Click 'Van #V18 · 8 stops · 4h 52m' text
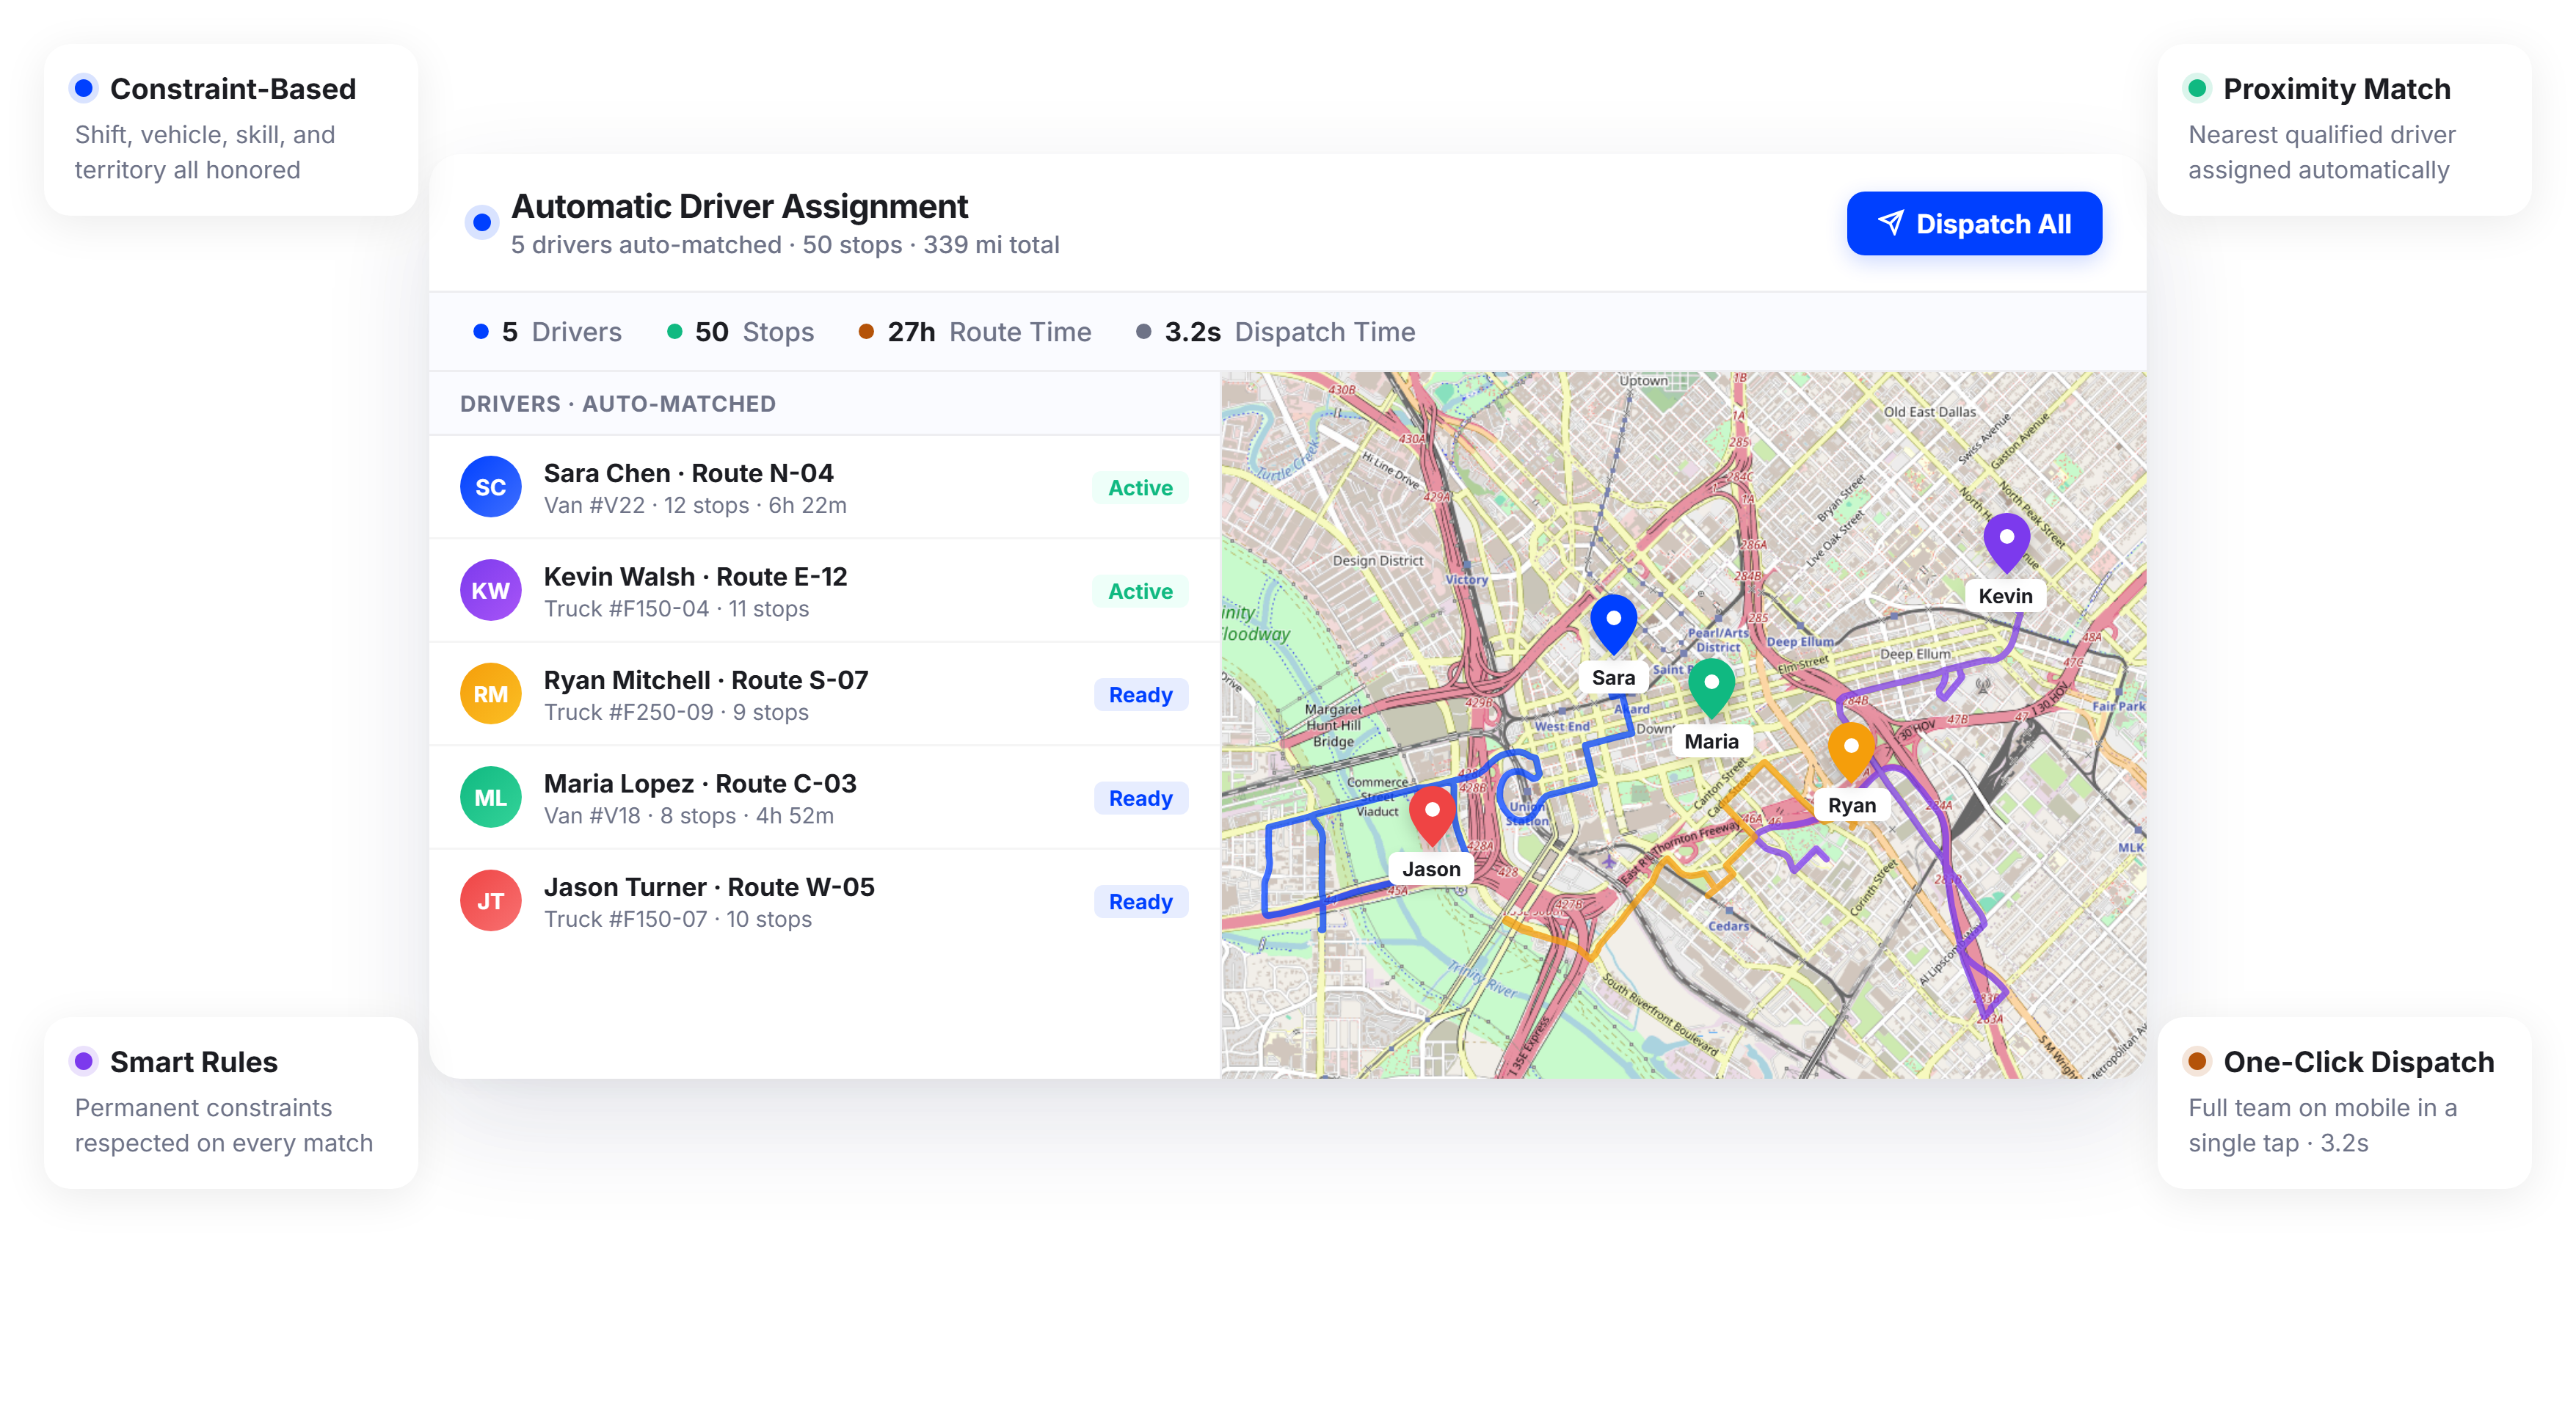 click(689, 816)
